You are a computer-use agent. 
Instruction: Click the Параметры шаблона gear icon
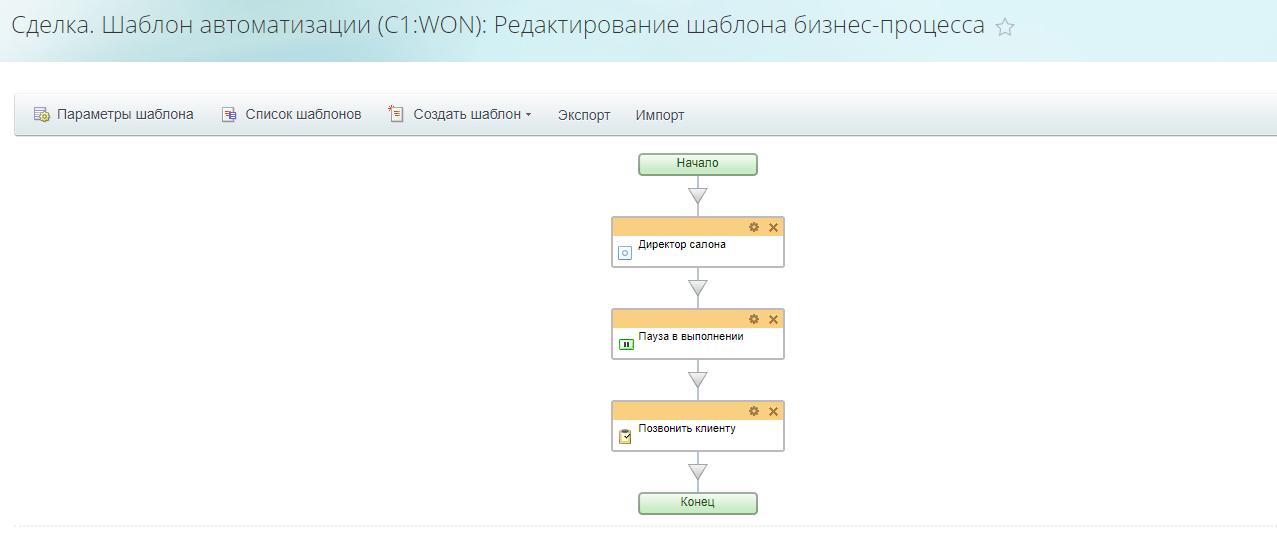pyautogui.click(x=42, y=115)
